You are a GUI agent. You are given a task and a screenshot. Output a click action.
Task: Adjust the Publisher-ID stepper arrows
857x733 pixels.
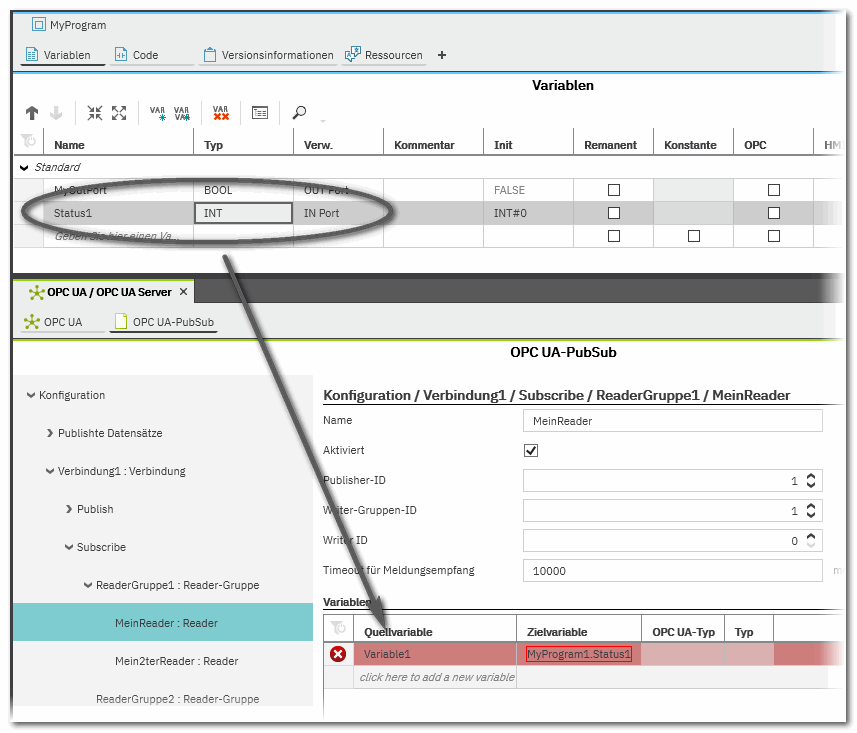812,481
